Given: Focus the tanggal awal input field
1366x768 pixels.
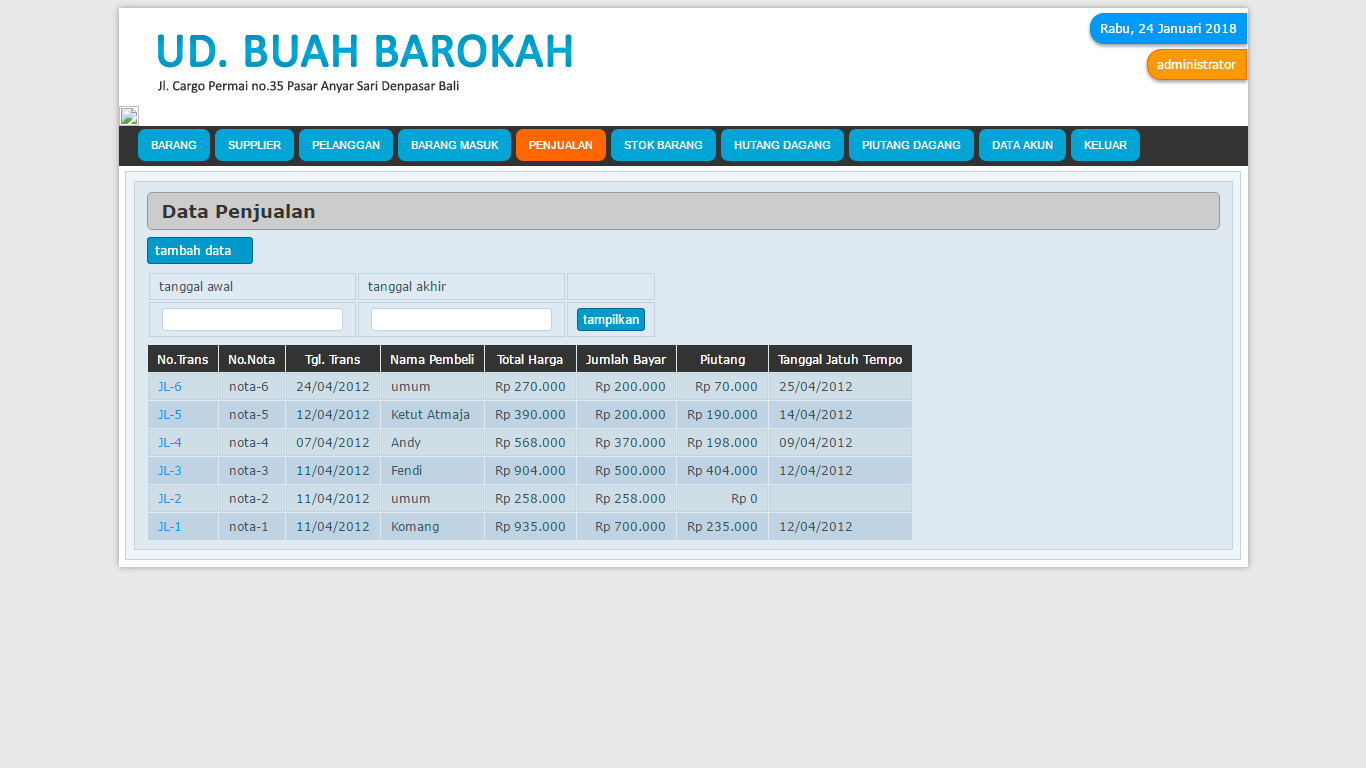Looking at the screenshot, I should pyautogui.click(x=252, y=319).
